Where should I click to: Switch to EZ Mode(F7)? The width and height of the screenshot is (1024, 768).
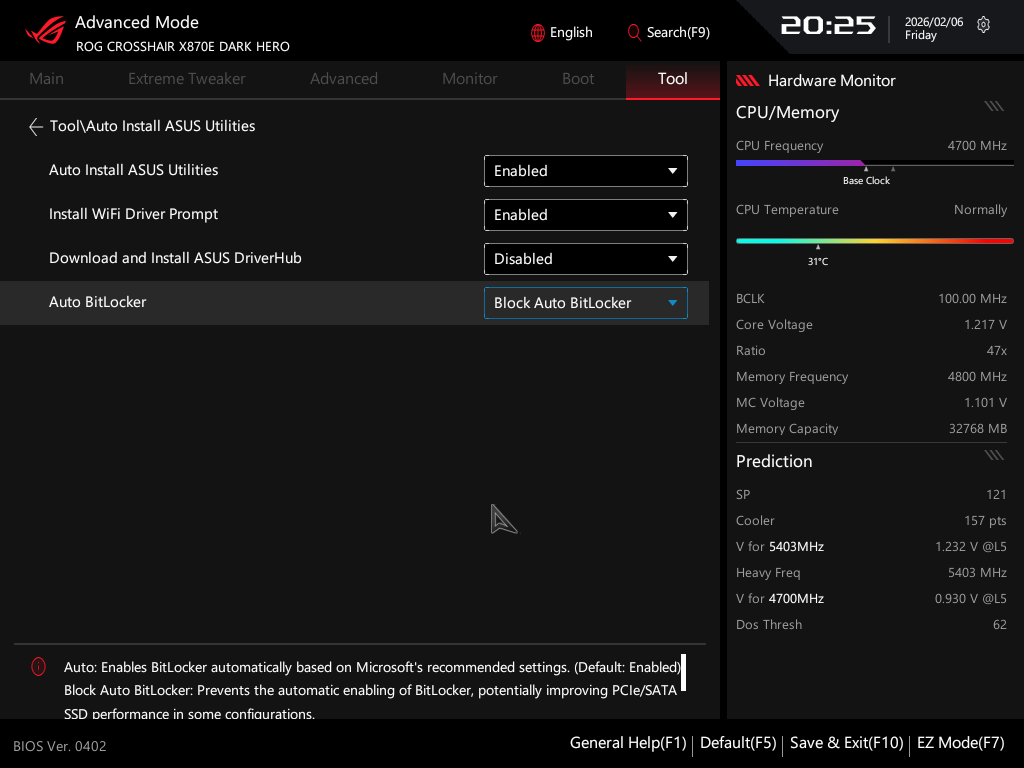pos(960,743)
